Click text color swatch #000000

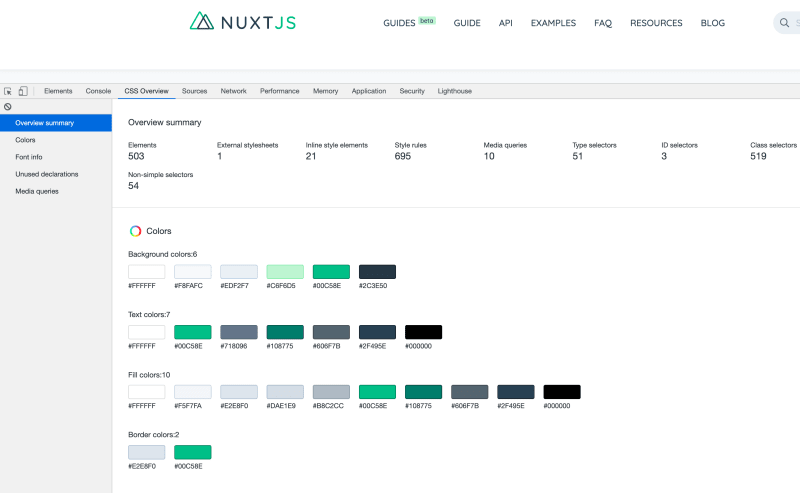(423, 332)
